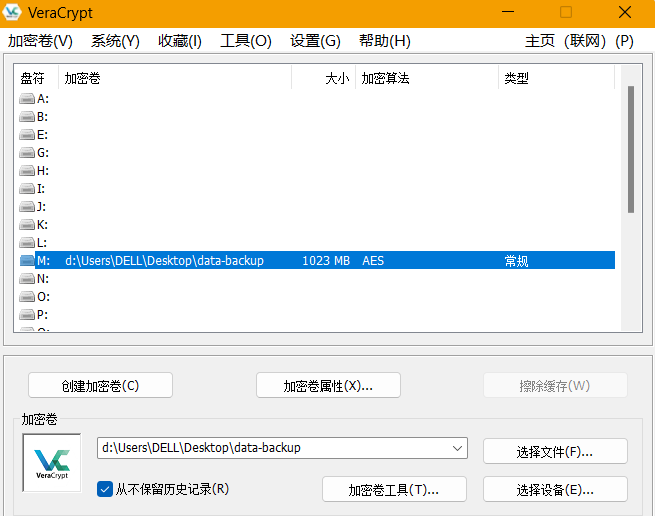The width and height of the screenshot is (655, 516).
Task: Open the 系统(Y) menu
Action: (115, 41)
